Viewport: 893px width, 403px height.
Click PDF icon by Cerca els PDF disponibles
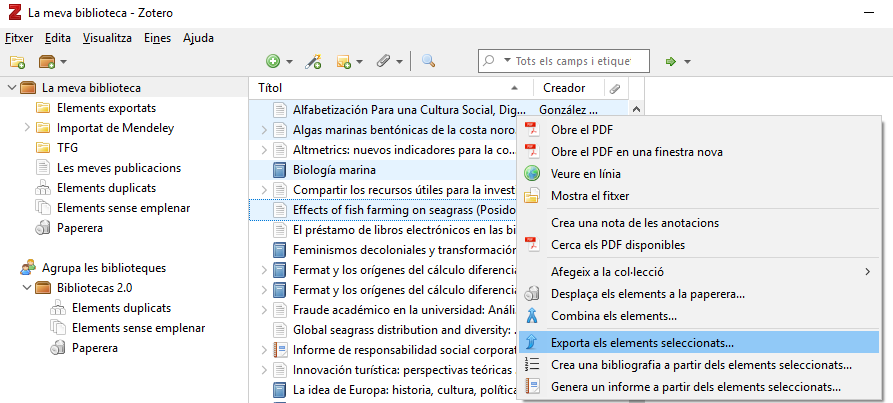pyautogui.click(x=531, y=245)
